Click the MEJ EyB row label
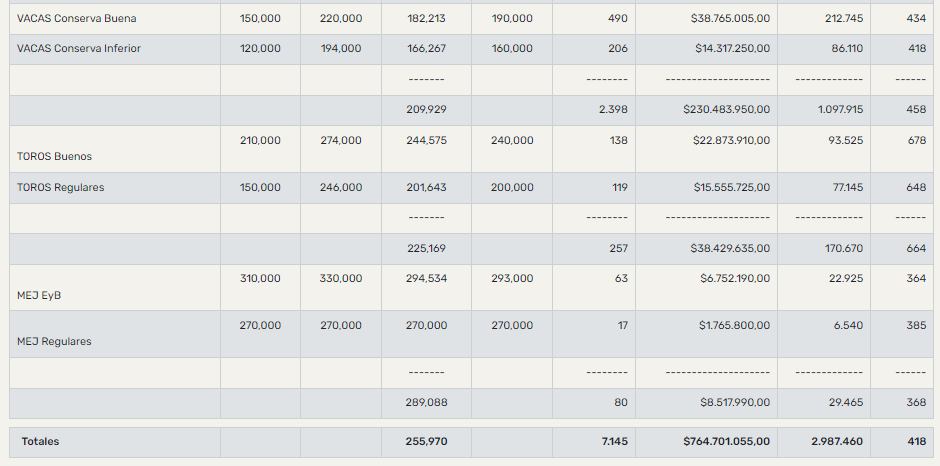940x466 pixels. click(39, 296)
